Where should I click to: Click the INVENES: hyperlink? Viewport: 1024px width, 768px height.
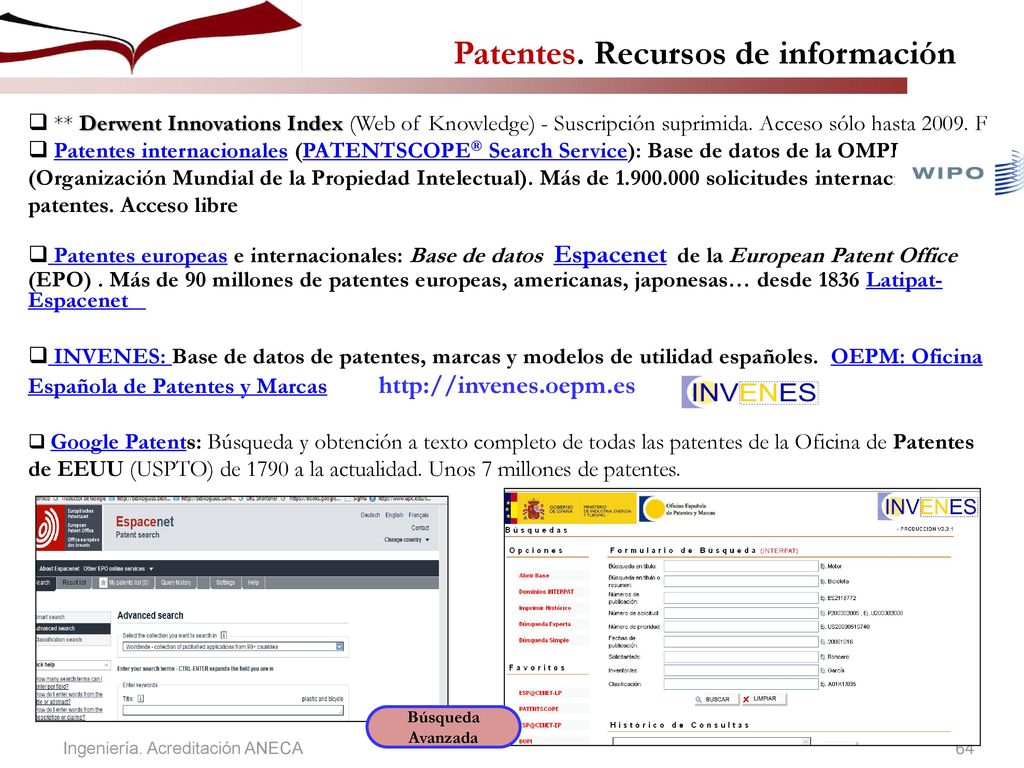coord(110,357)
